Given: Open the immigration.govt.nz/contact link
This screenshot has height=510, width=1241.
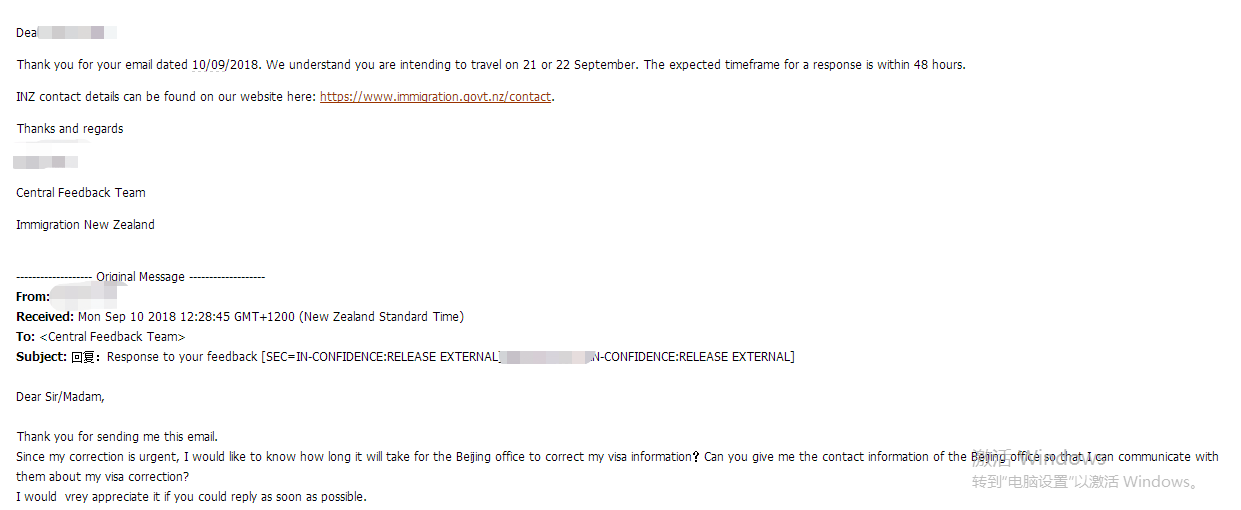Looking at the screenshot, I should coord(435,97).
